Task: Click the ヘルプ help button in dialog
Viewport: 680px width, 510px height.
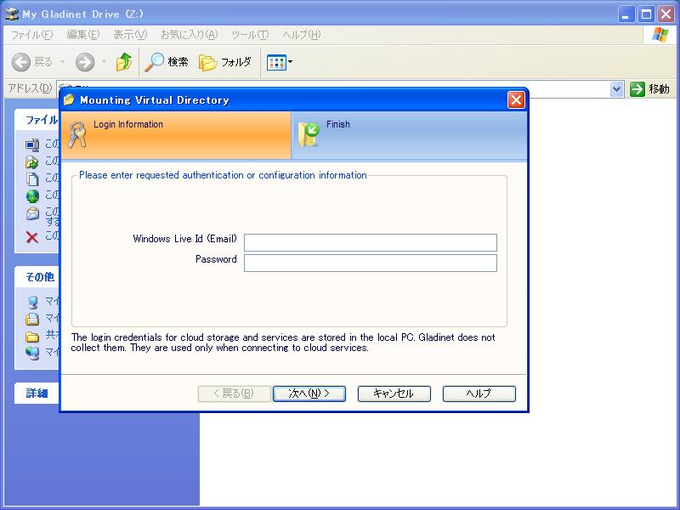Action: [x=479, y=394]
